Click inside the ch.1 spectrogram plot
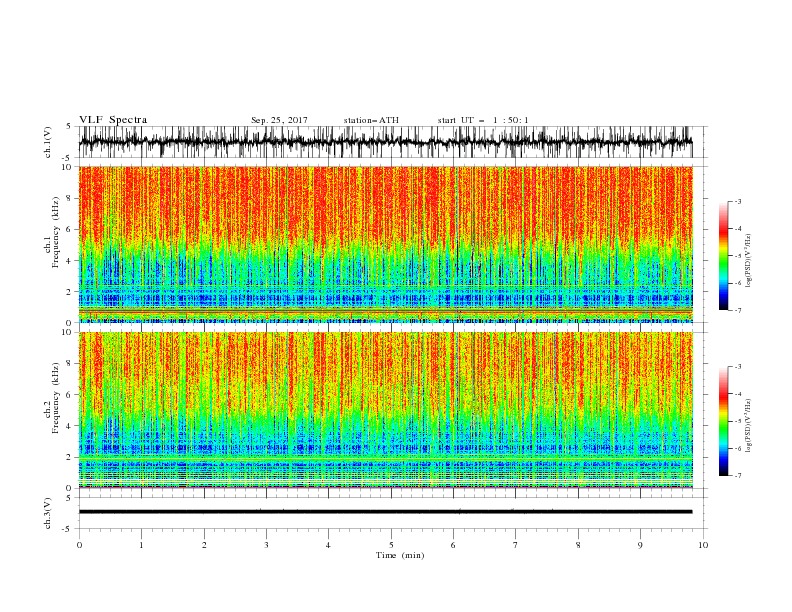This screenshot has height=612, width=792. coord(385,244)
